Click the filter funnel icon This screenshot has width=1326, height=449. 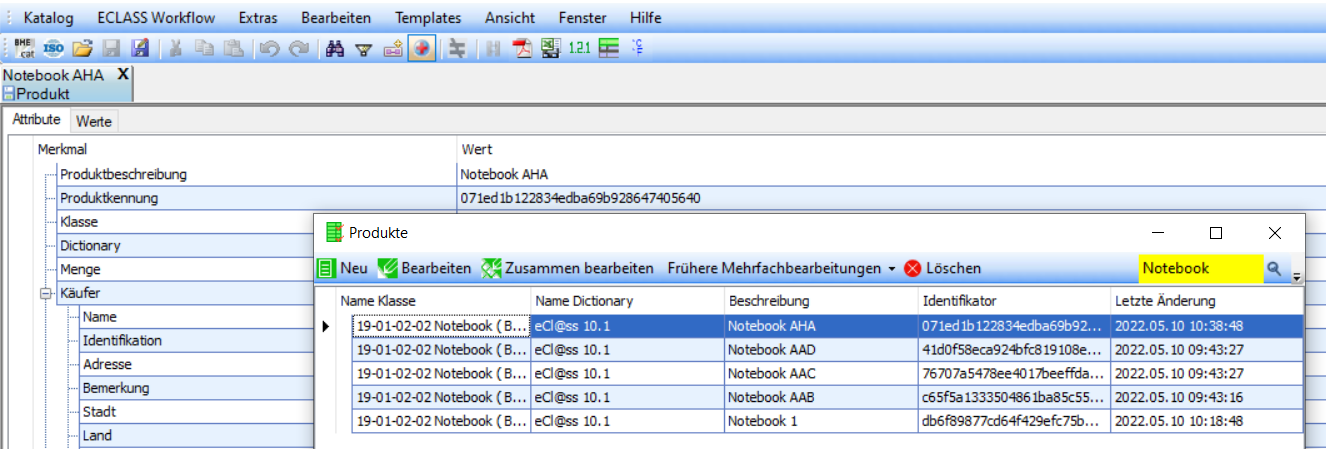click(364, 48)
